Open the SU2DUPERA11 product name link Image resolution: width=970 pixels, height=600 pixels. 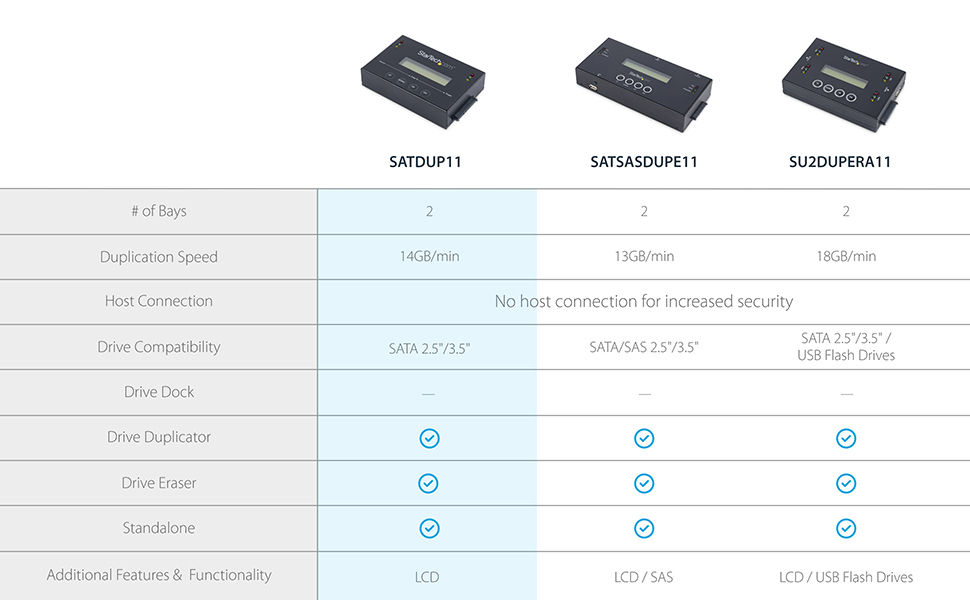pos(846,162)
